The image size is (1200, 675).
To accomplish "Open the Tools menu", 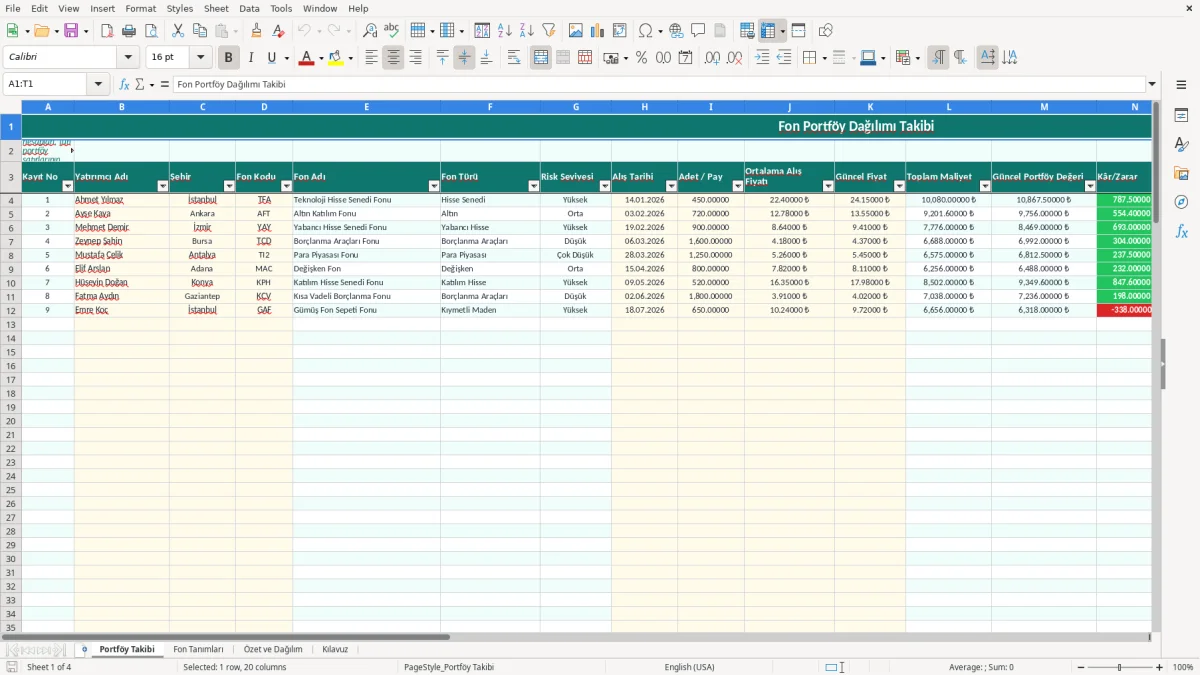I will [x=281, y=8].
